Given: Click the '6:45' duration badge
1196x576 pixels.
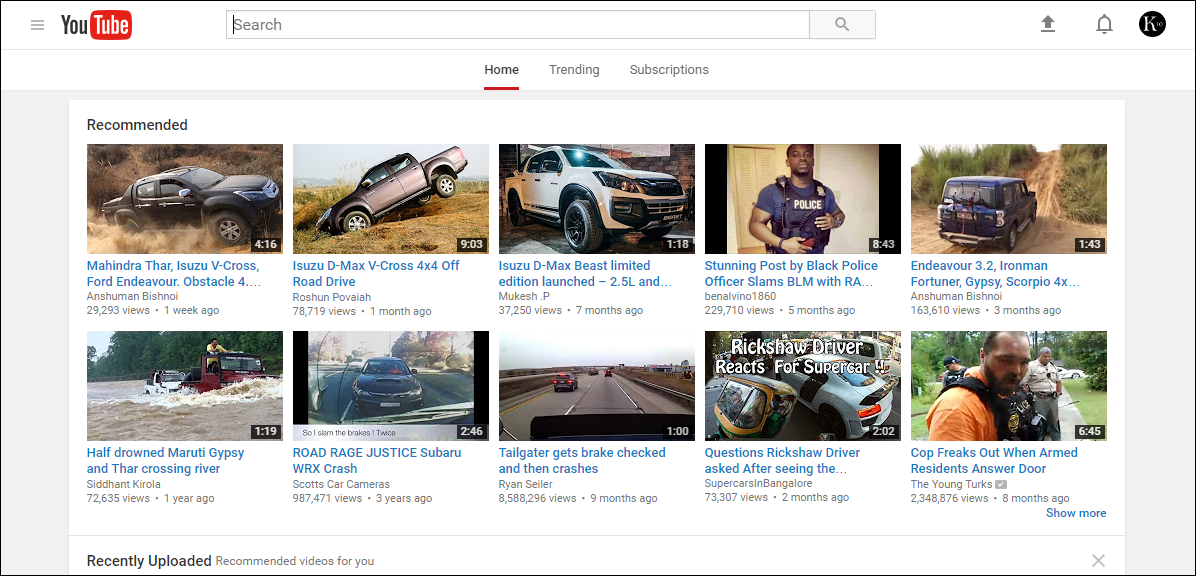Looking at the screenshot, I should pyautogui.click(x=1089, y=432).
